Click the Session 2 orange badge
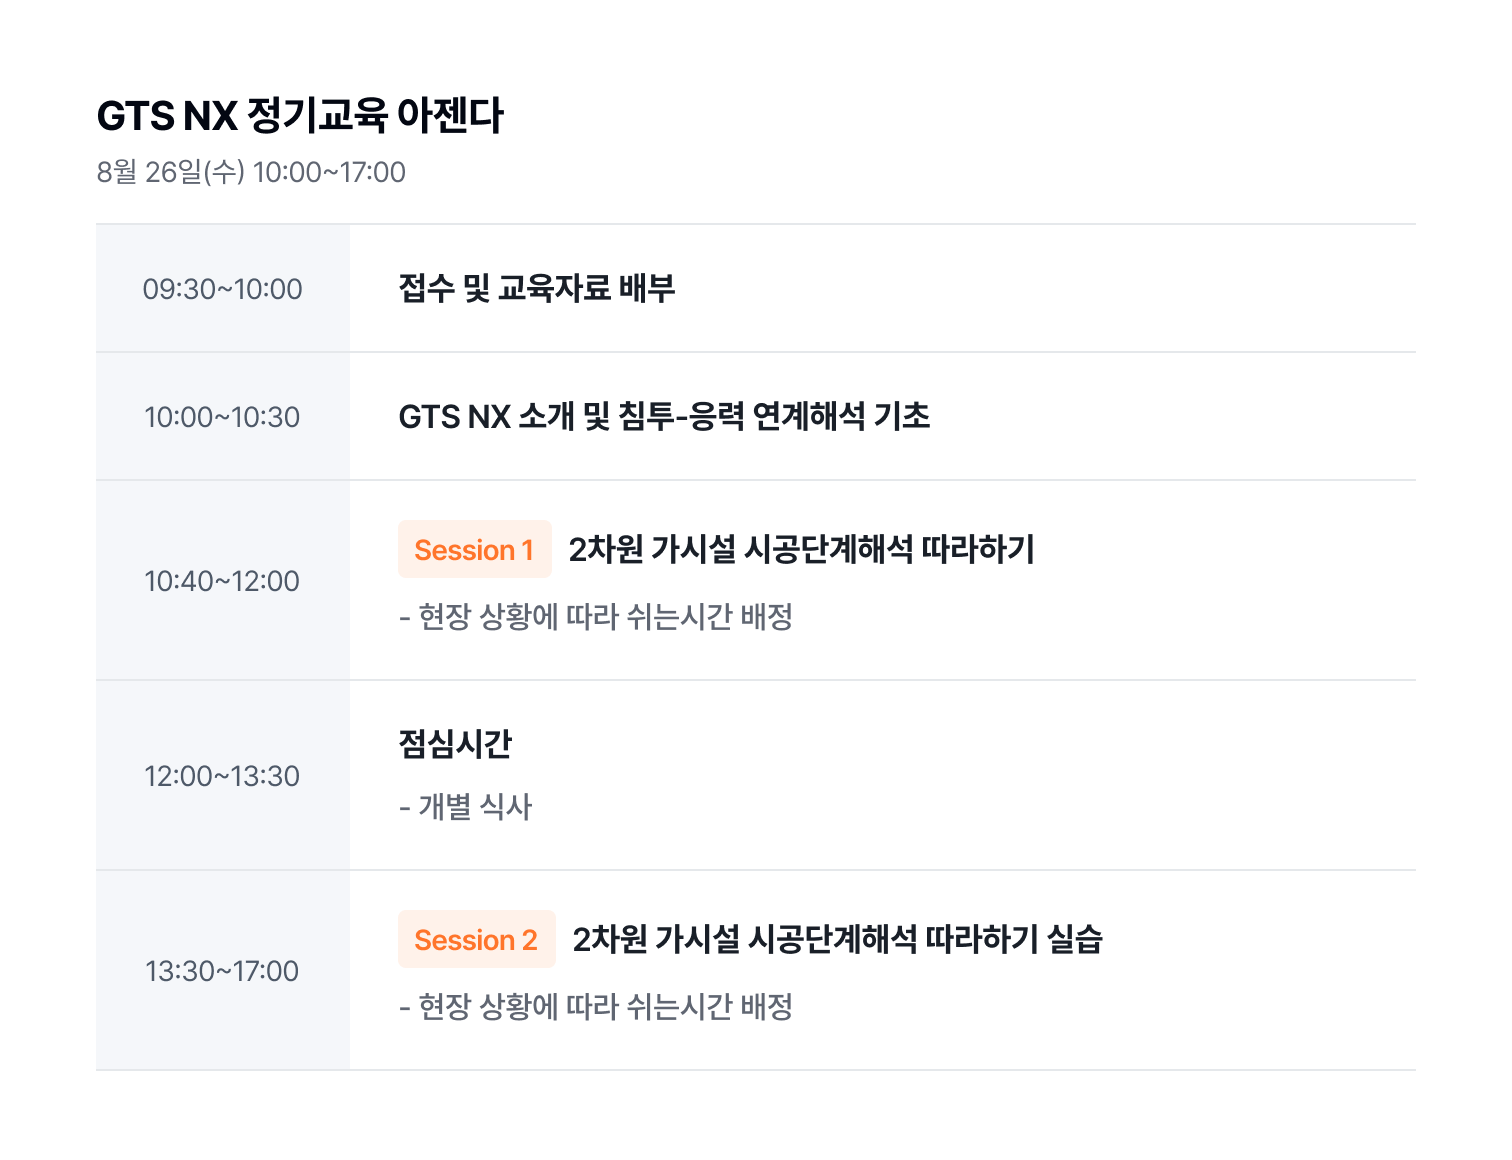The image size is (1512, 1160). click(x=477, y=939)
